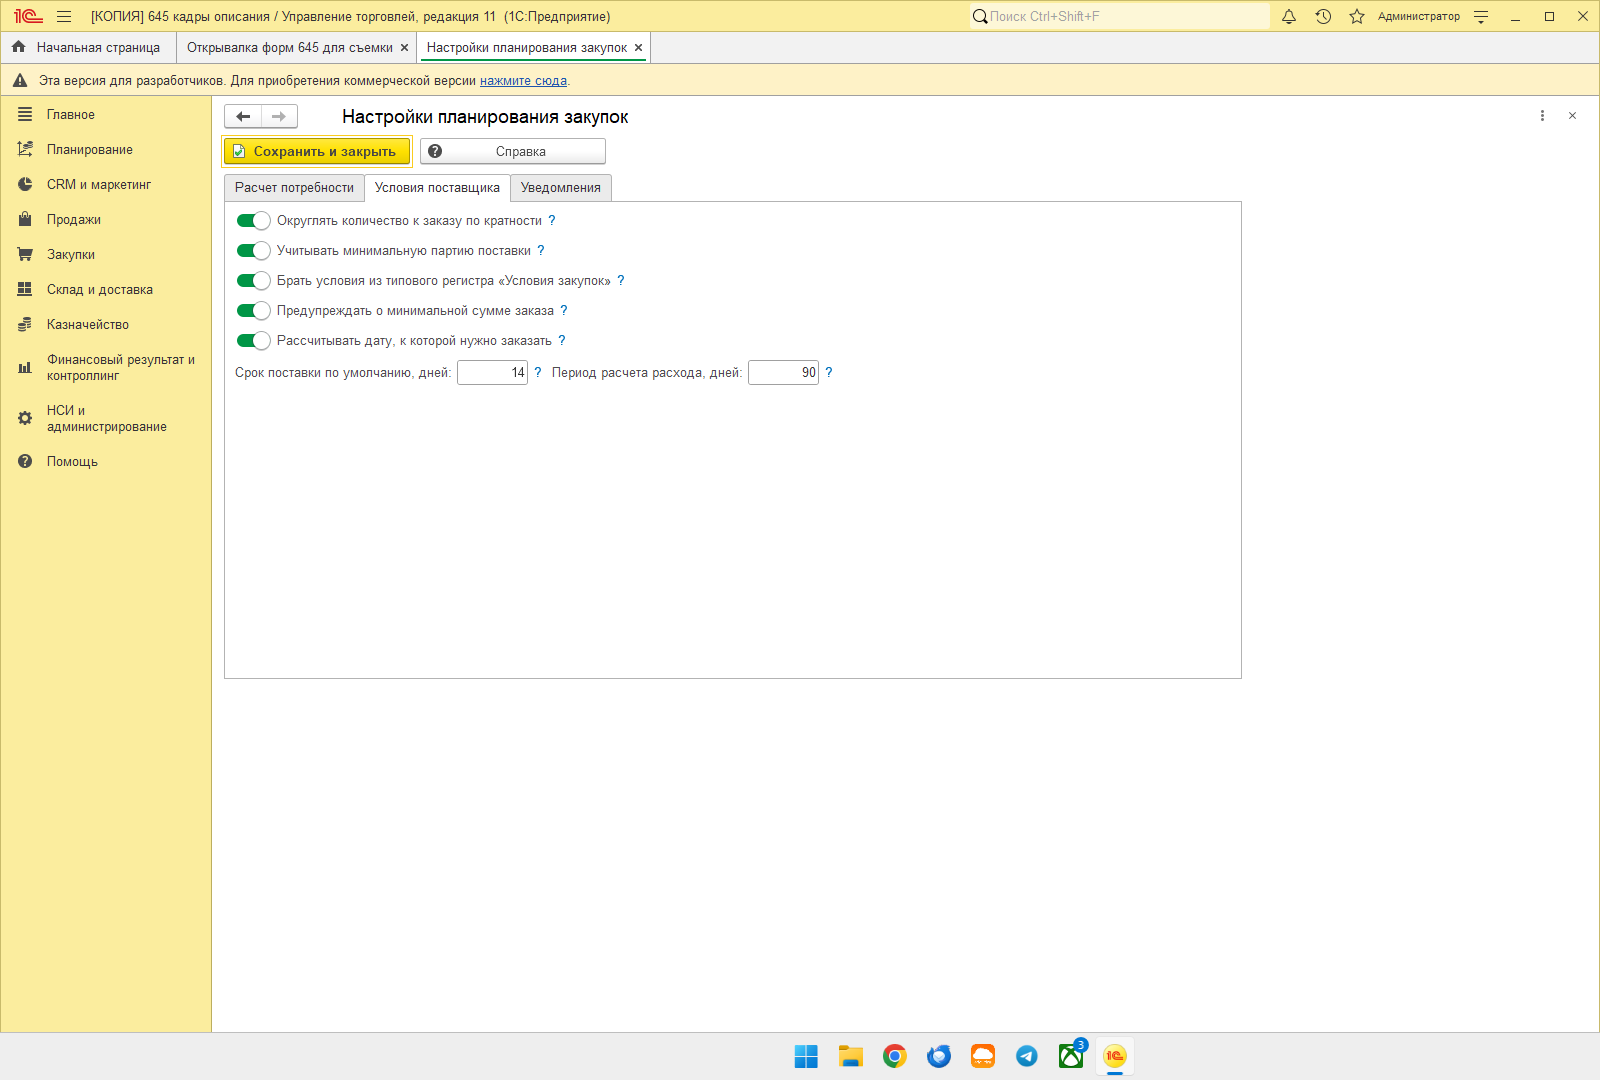Click the Справка button
This screenshot has height=1080, width=1600.
pos(513,152)
